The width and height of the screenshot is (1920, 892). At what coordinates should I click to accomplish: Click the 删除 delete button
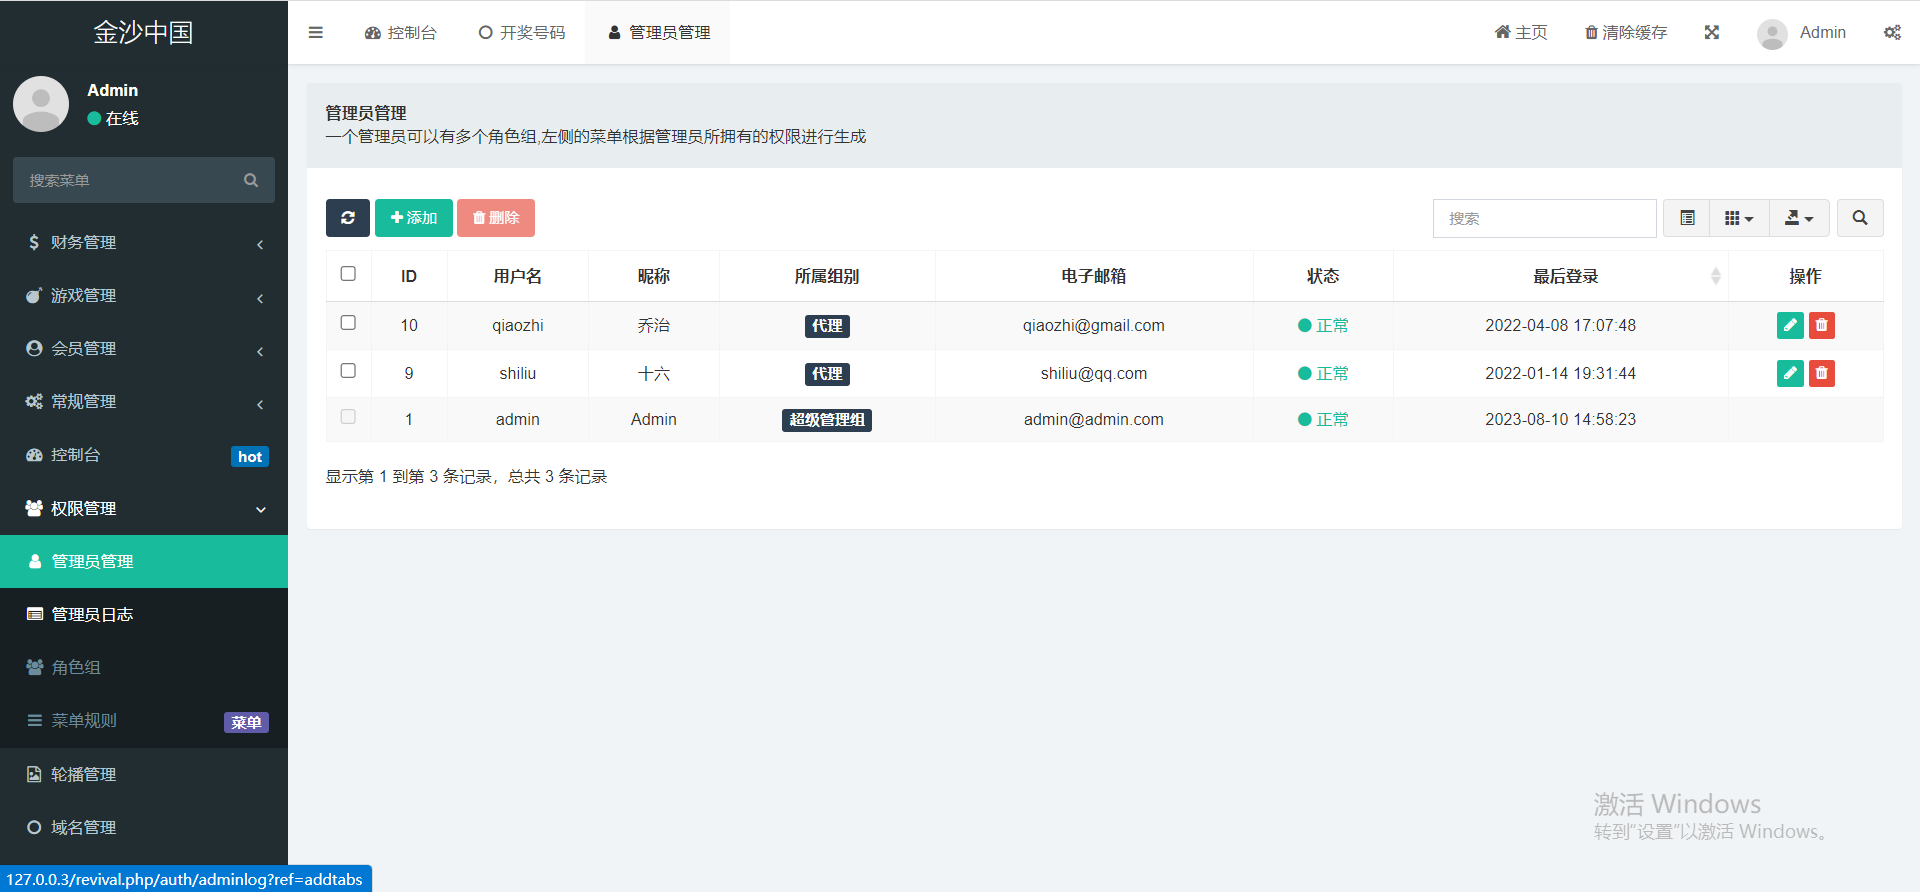[x=496, y=218]
